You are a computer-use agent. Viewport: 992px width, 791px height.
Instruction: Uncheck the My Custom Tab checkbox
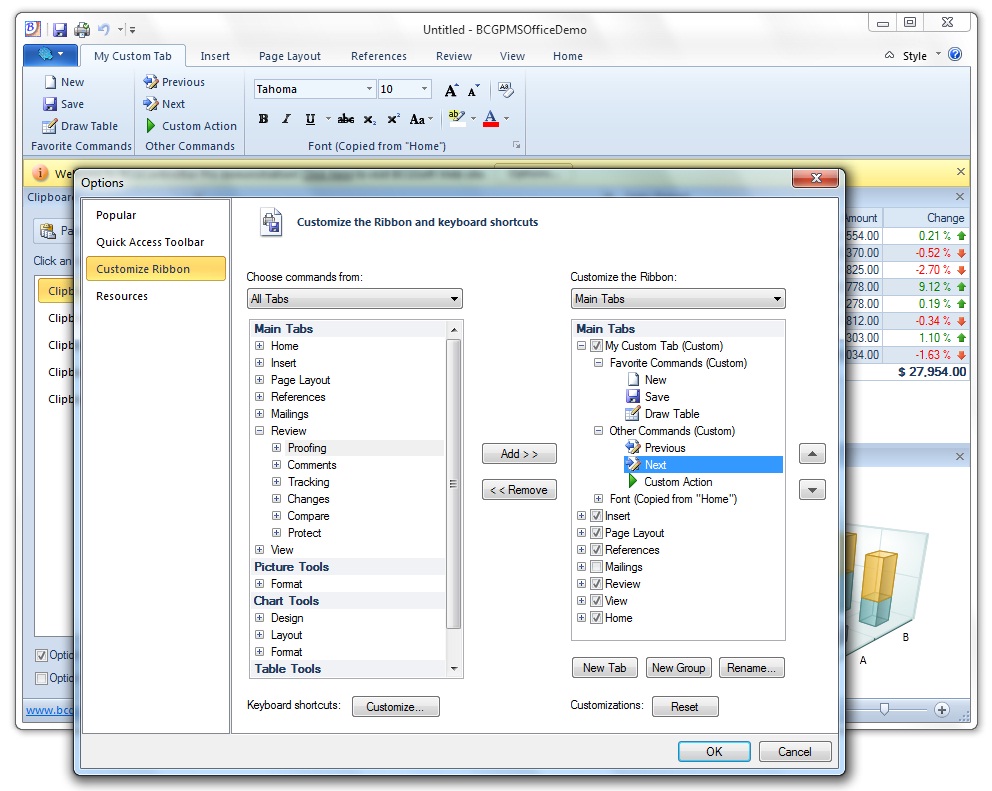pyautogui.click(x=597, y=345)
